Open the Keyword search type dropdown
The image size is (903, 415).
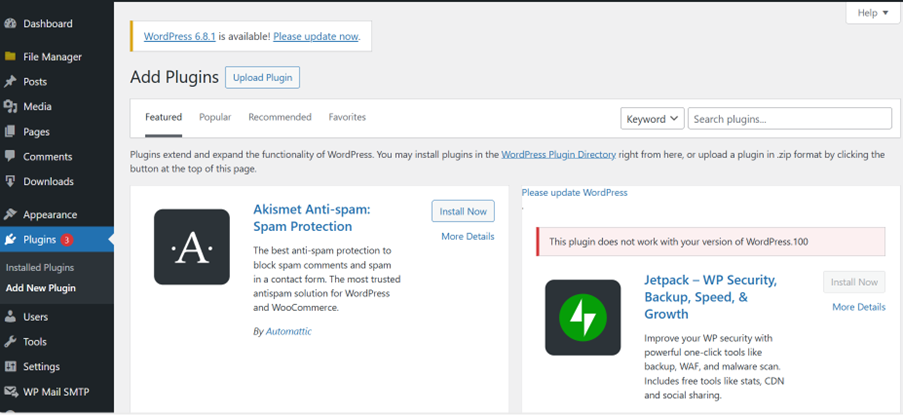click(x=652, y=119)
